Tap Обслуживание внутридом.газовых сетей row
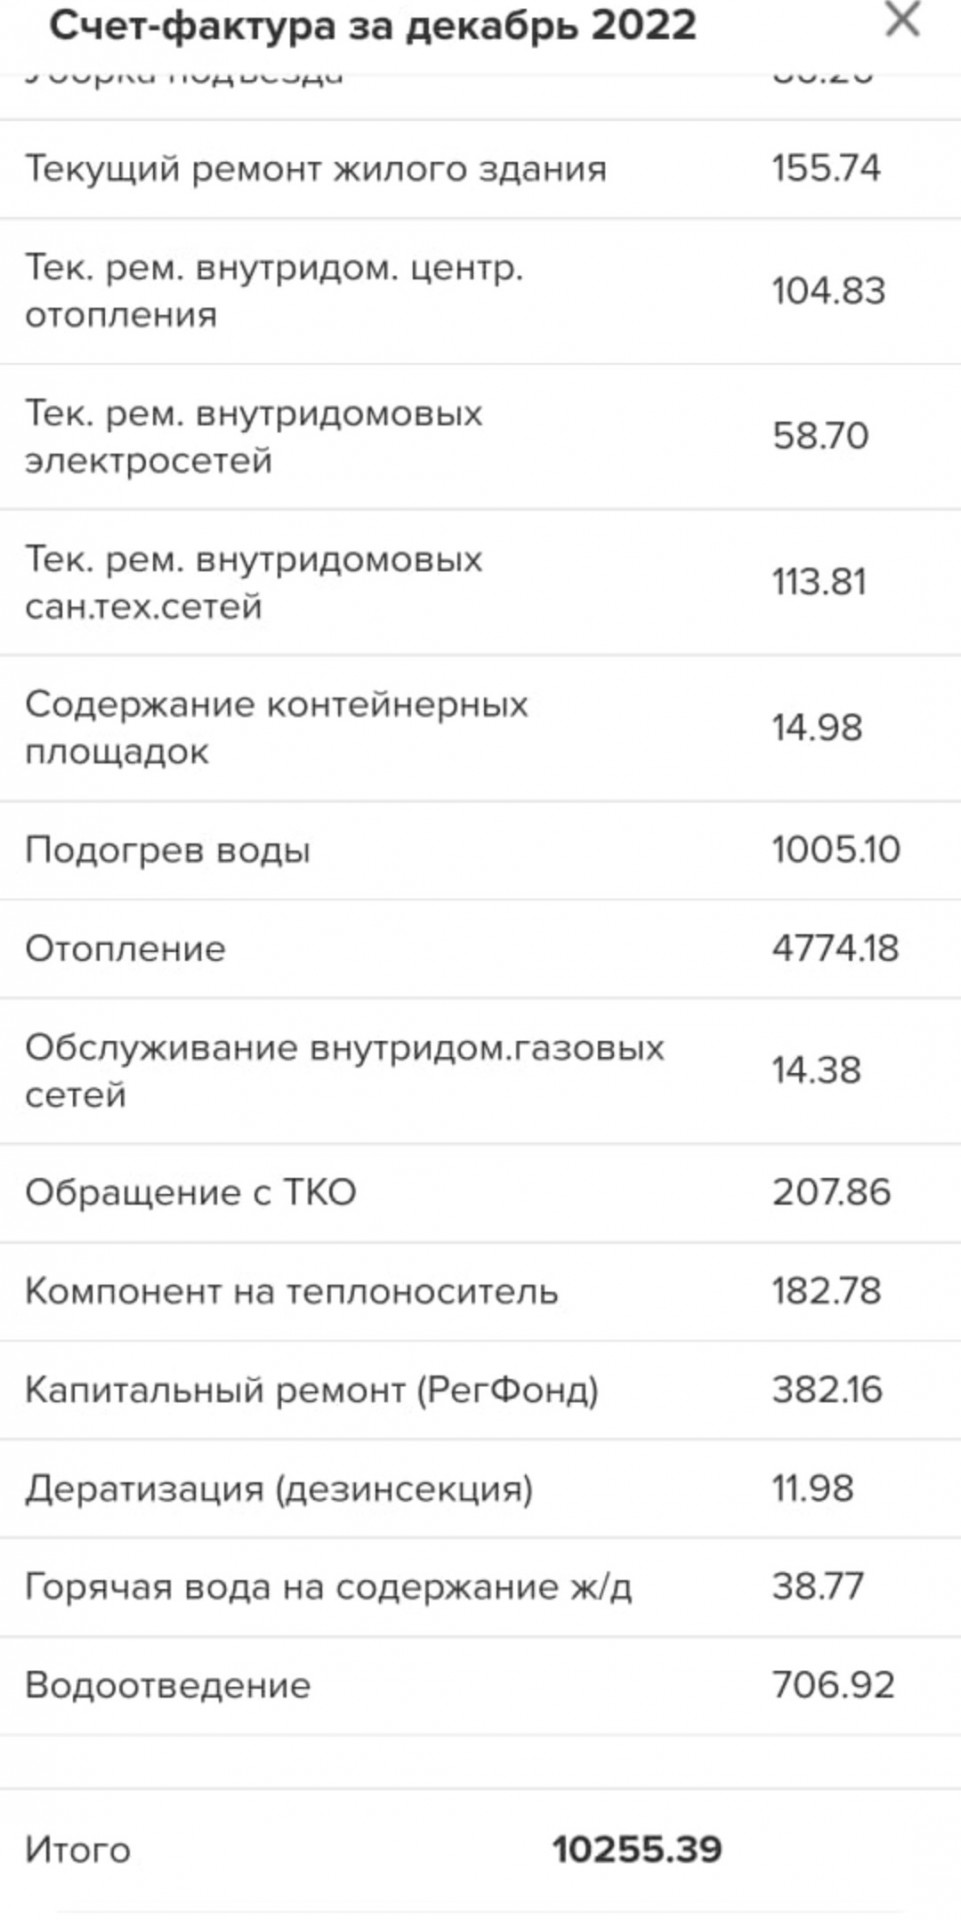 [480, 1071]
